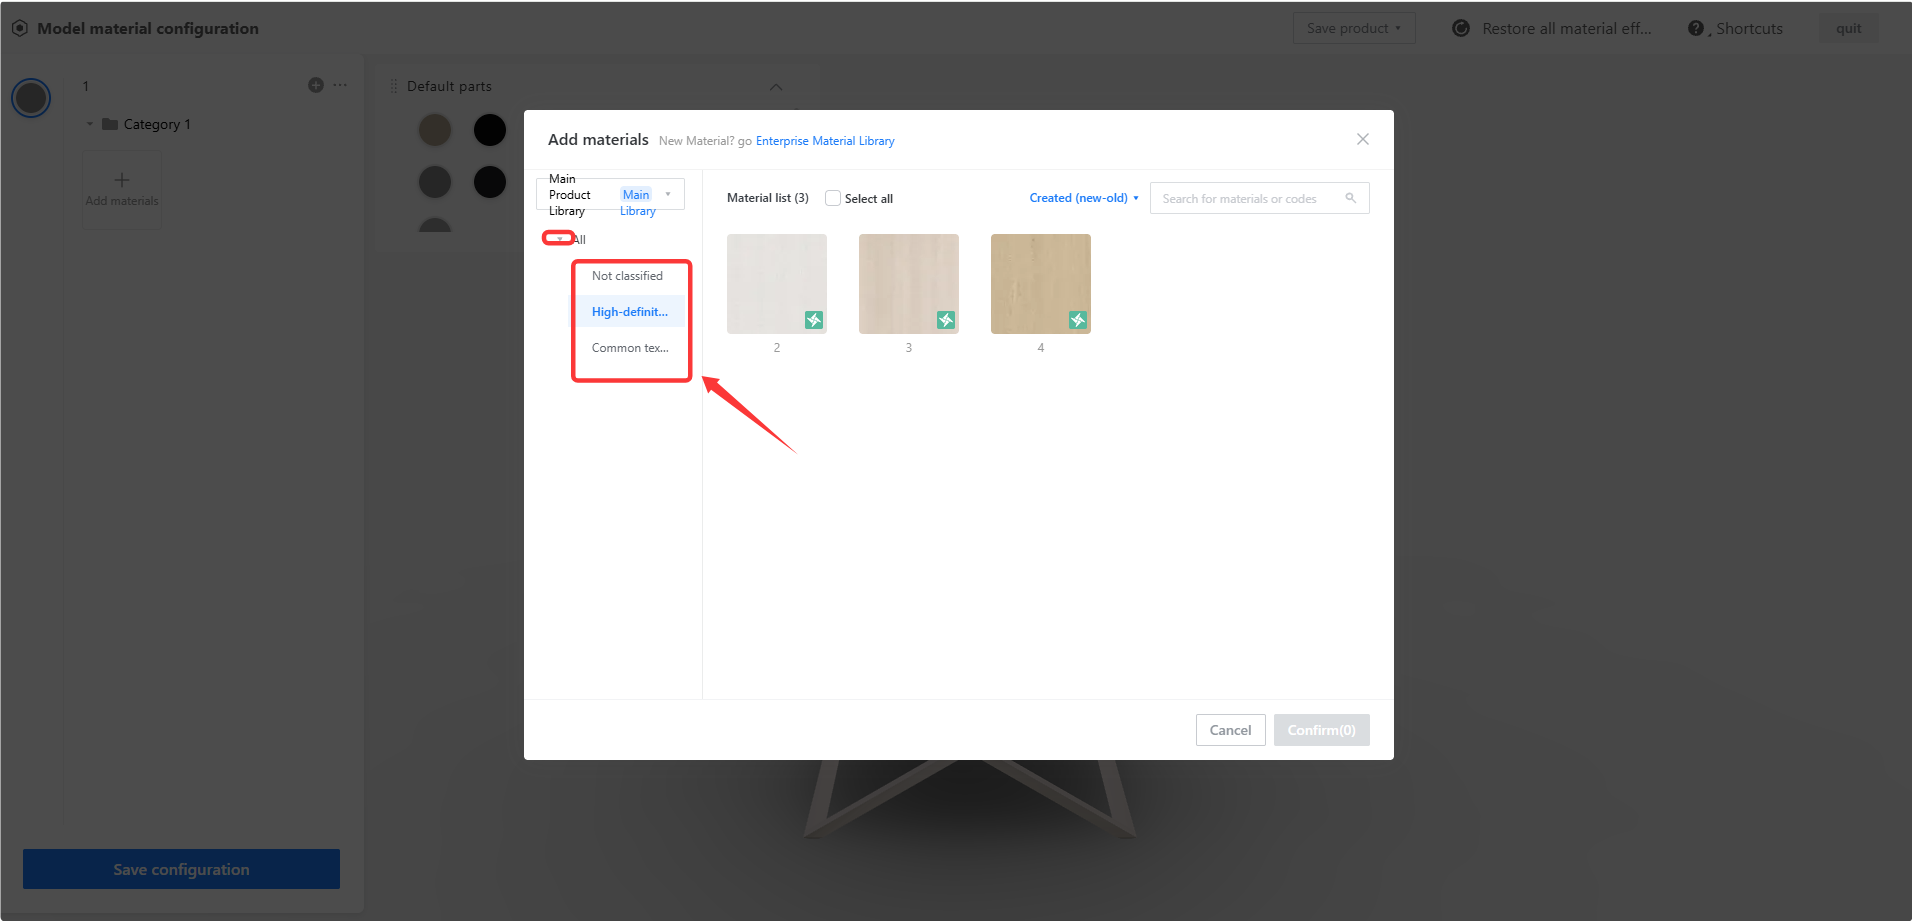Click the Restore refresh icon
Screen dimensions: 1912x921
coord(1461,28)
